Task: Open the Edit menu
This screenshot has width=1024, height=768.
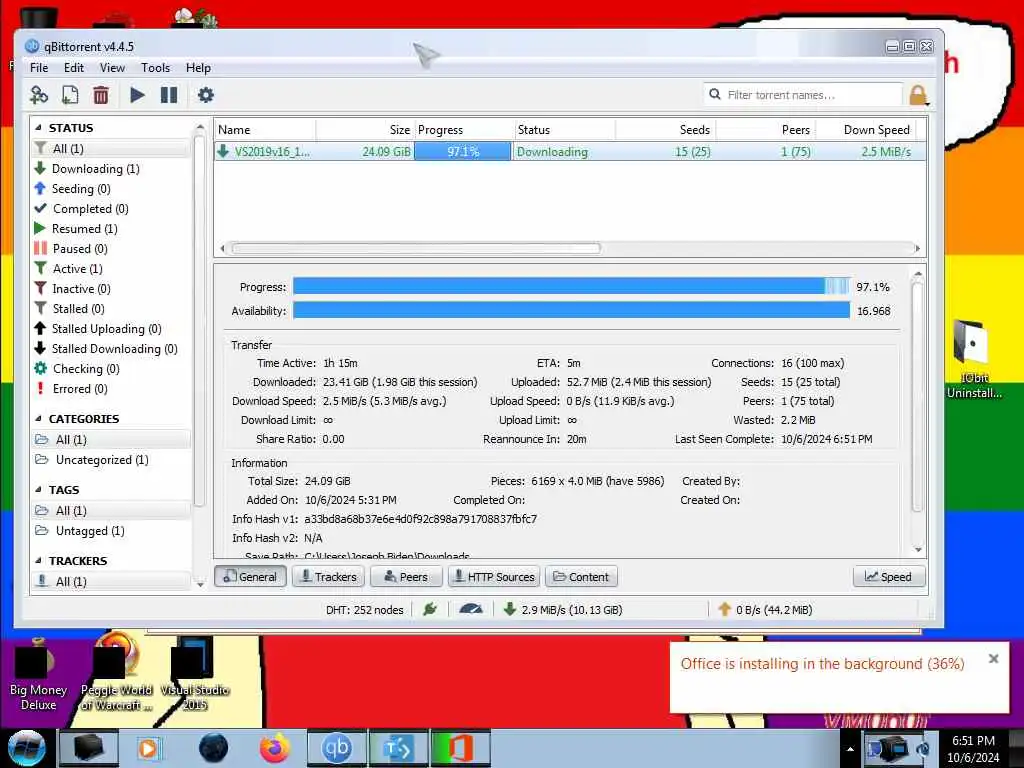Action: [x=74, y=68]
